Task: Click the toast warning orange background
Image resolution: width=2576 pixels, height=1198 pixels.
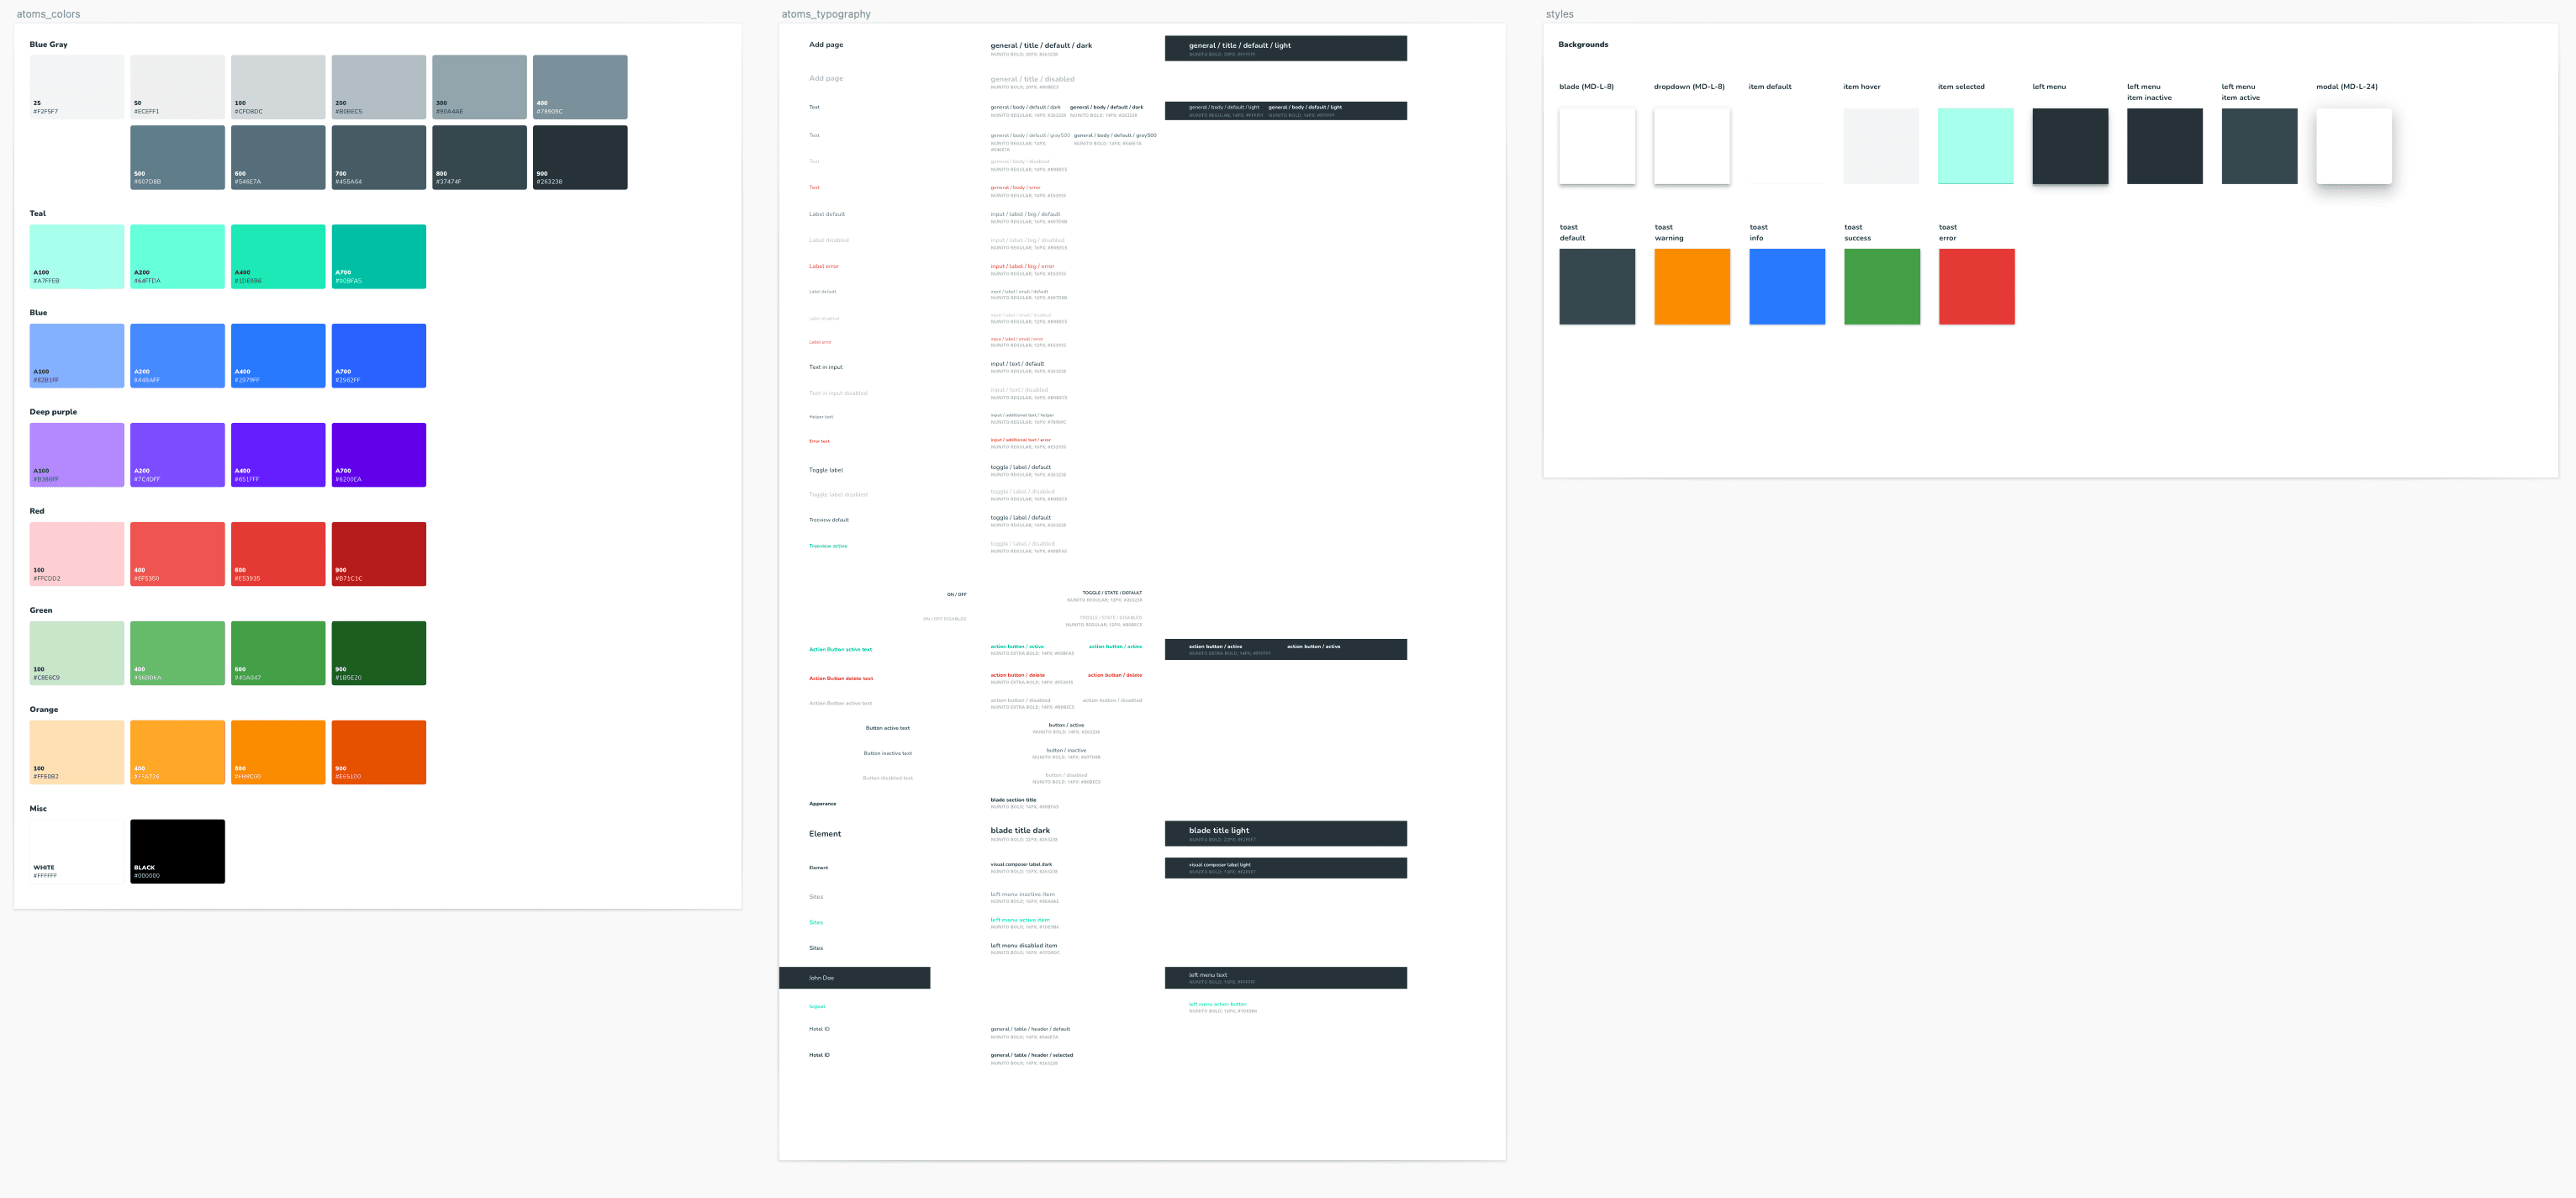Action: point(1692,286)
